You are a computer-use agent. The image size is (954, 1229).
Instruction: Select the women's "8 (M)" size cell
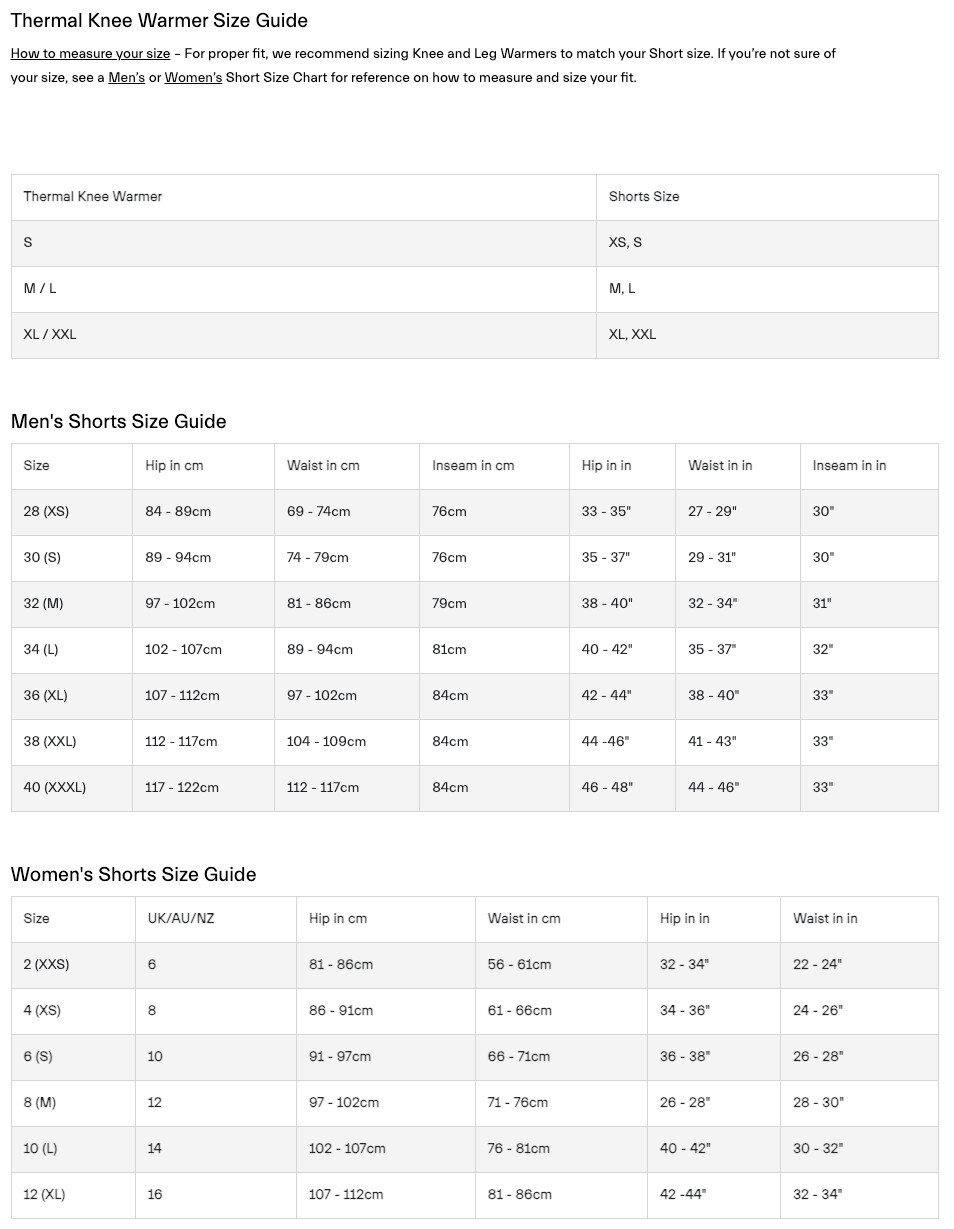click(x=40, y=1103)
